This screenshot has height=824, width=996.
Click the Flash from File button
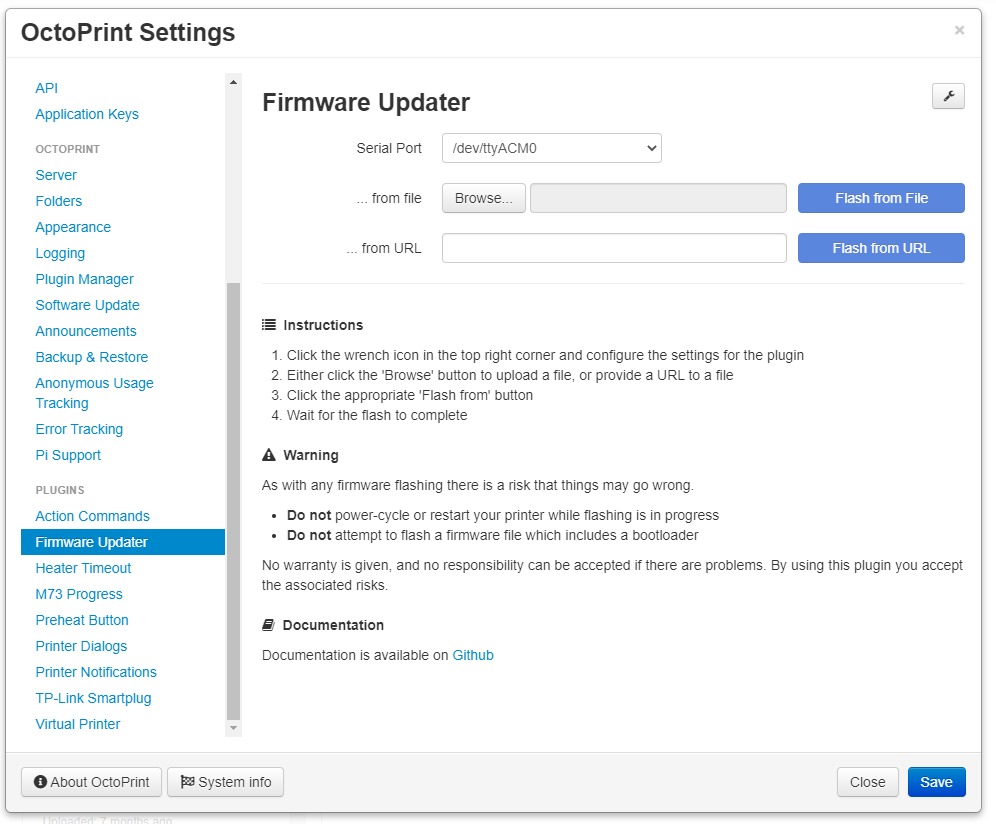pyautogui.click(x=881, y=198)
